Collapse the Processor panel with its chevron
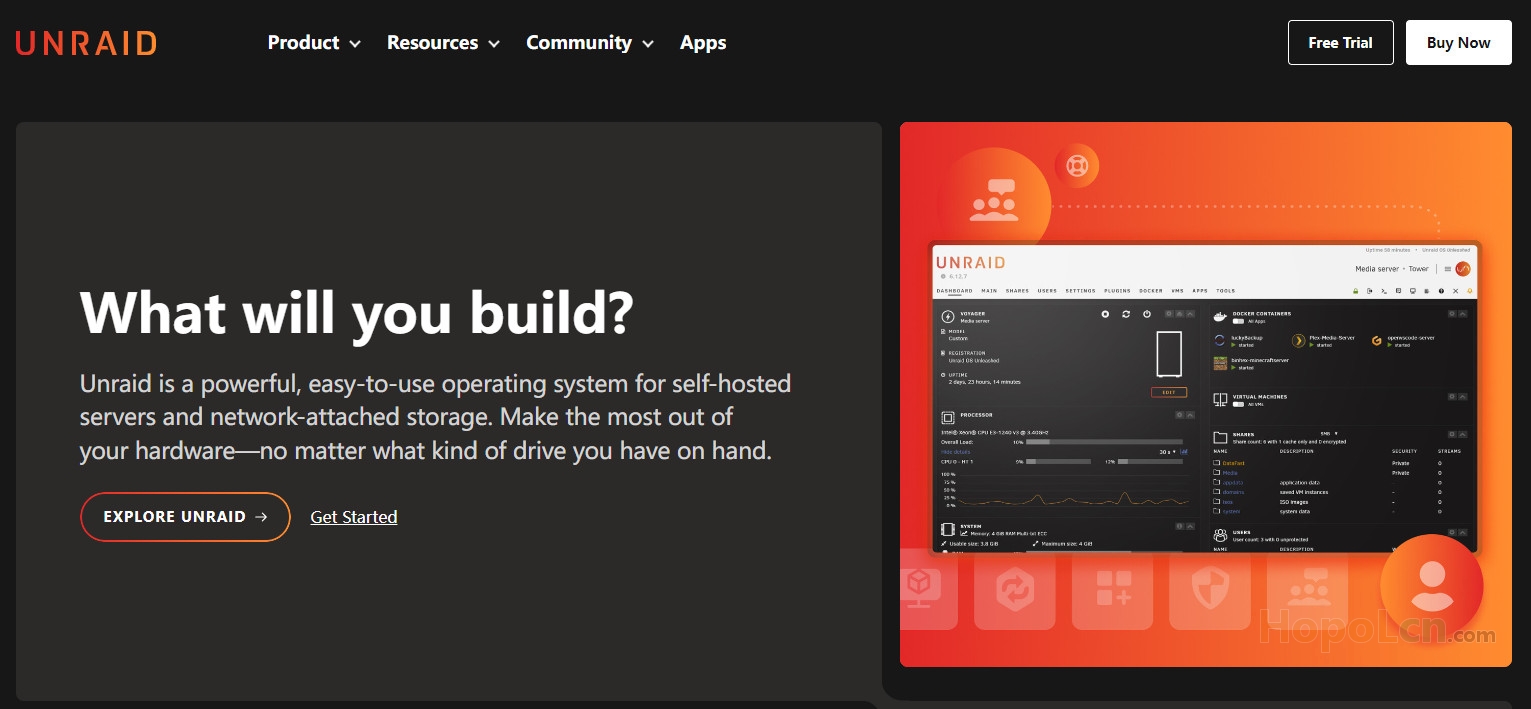 point(1190,415)
